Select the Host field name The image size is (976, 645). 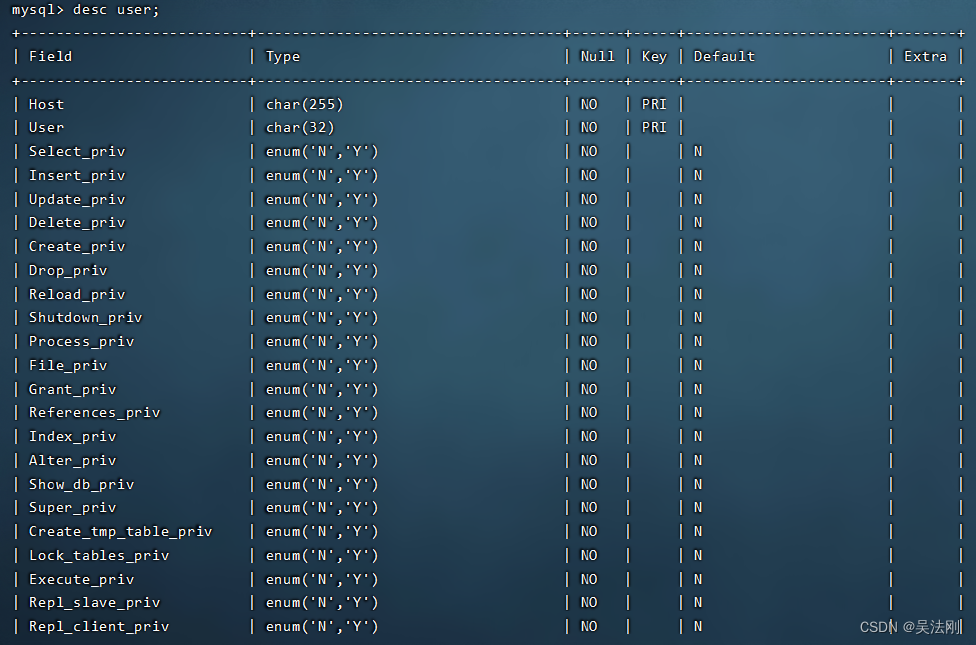pyautogui.click(x=46, y=105)
